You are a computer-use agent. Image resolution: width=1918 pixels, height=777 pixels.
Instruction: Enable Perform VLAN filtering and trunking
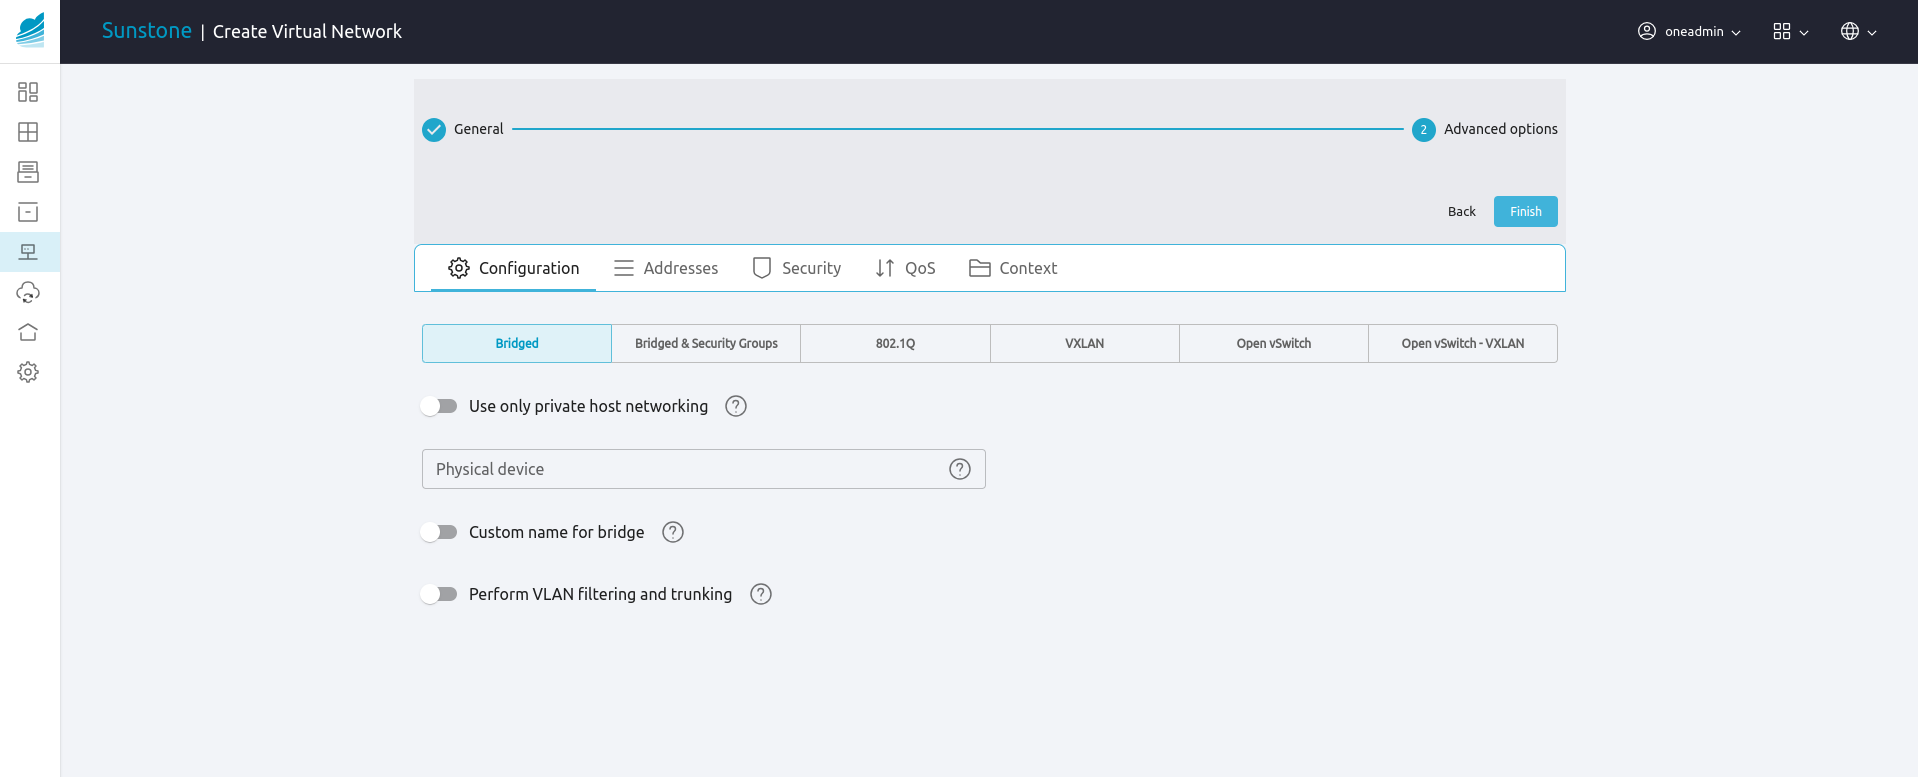click(x=439, y=594)
